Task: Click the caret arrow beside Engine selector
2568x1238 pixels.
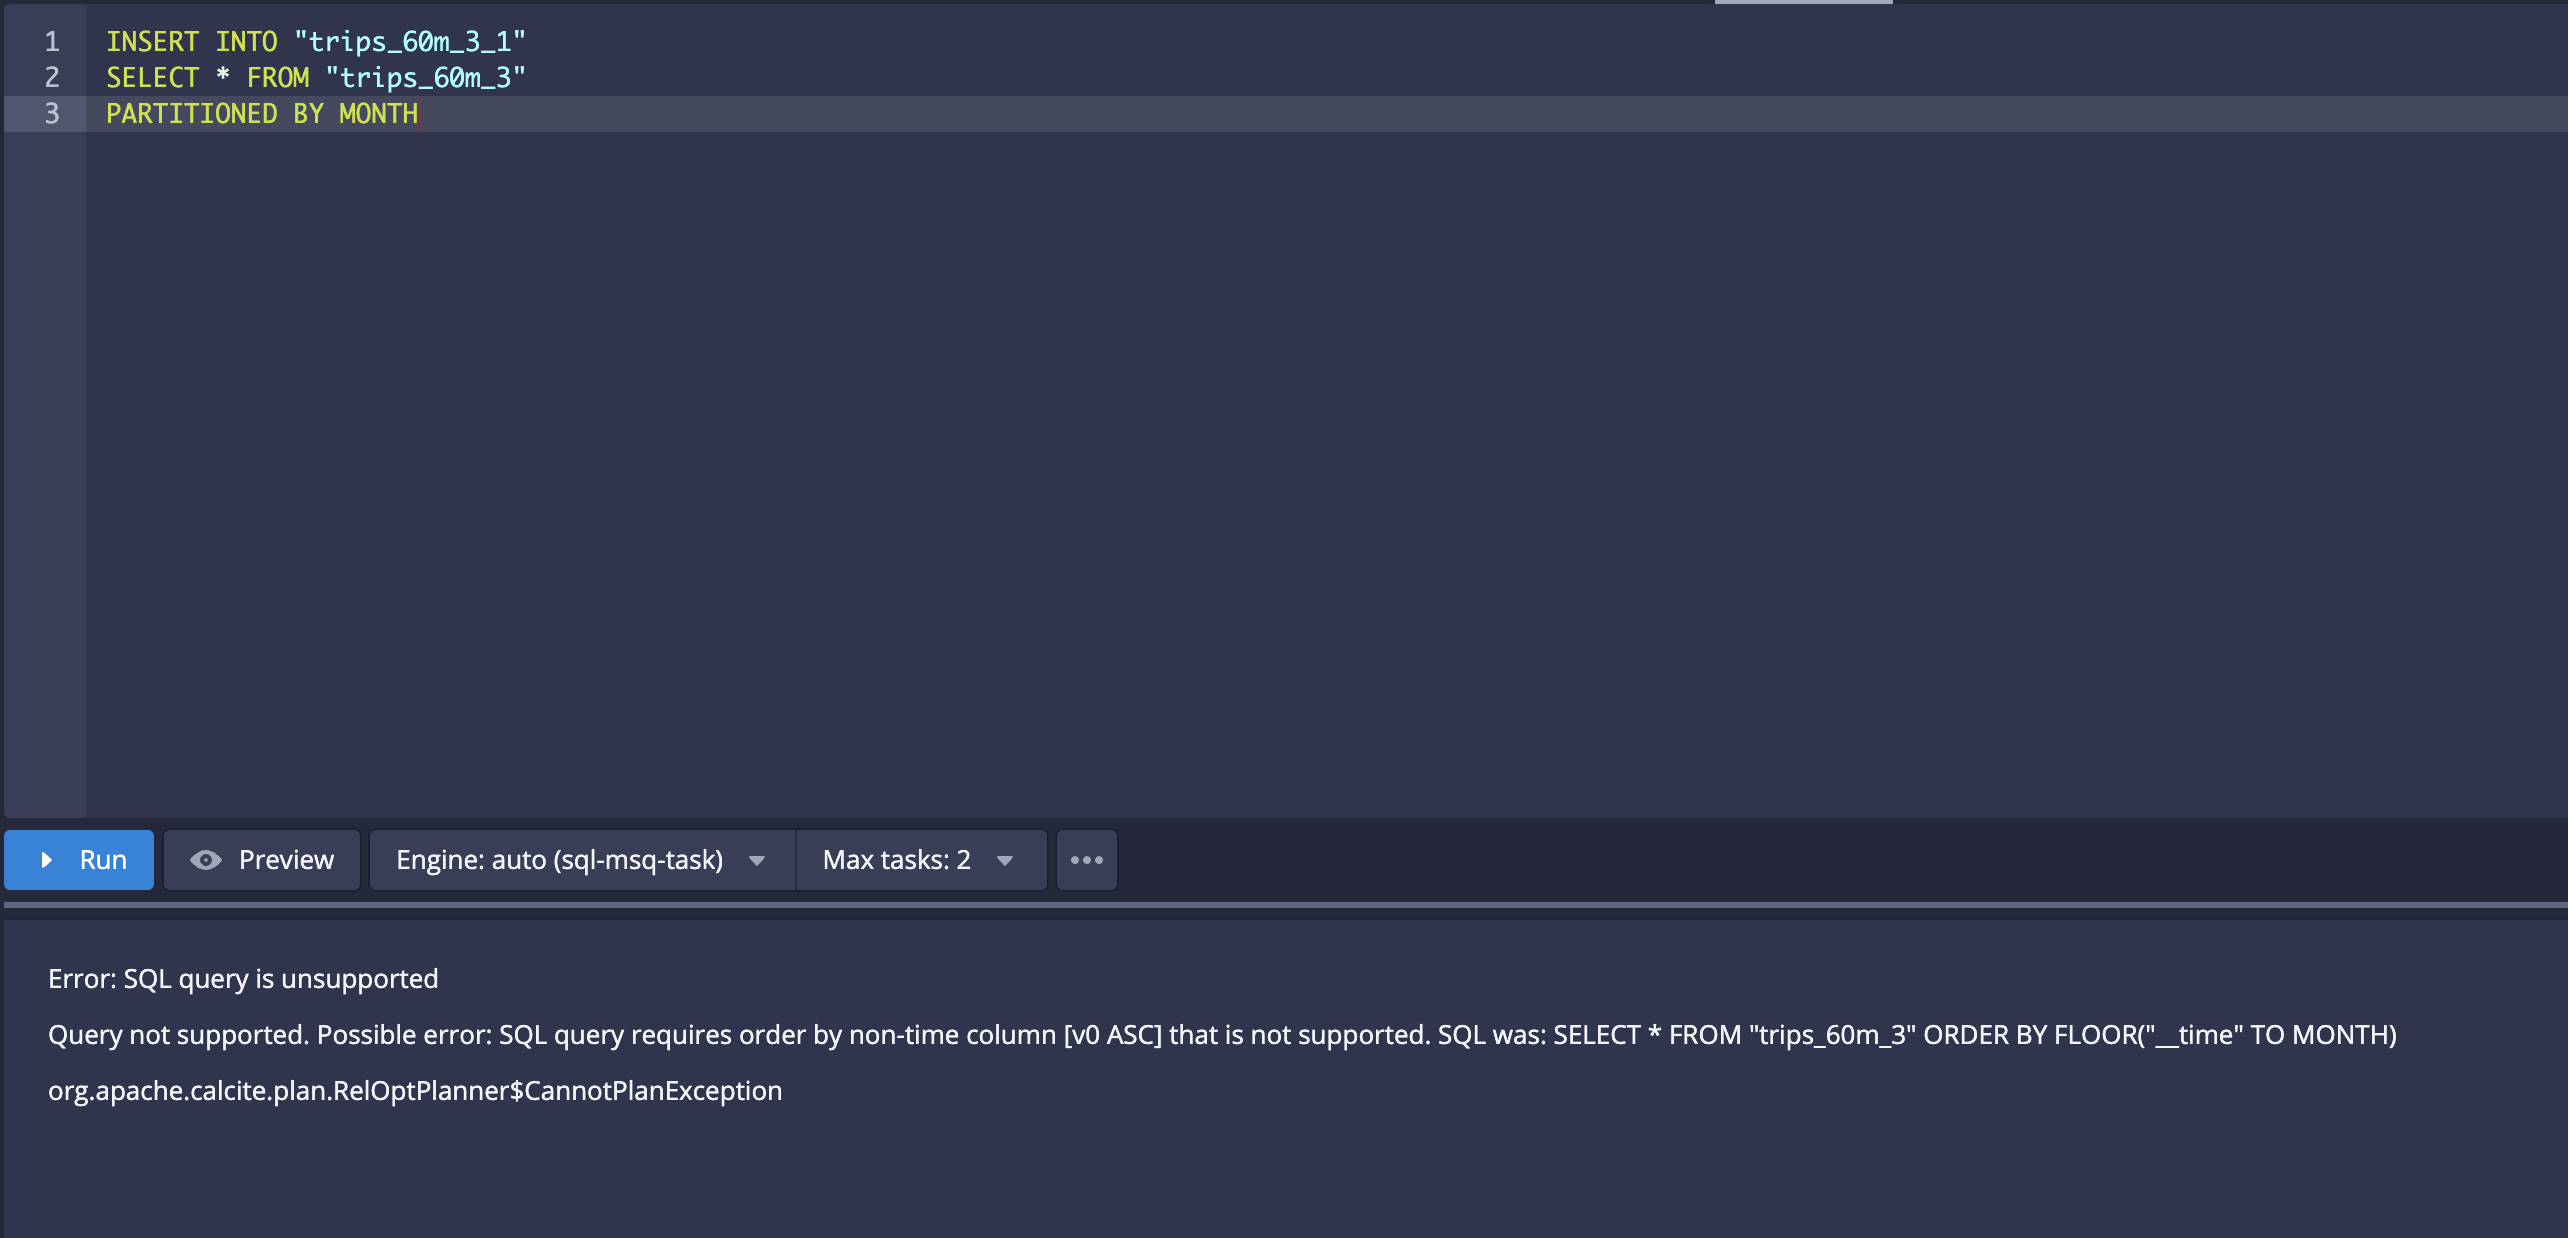Action: click(x=757, y=860)
